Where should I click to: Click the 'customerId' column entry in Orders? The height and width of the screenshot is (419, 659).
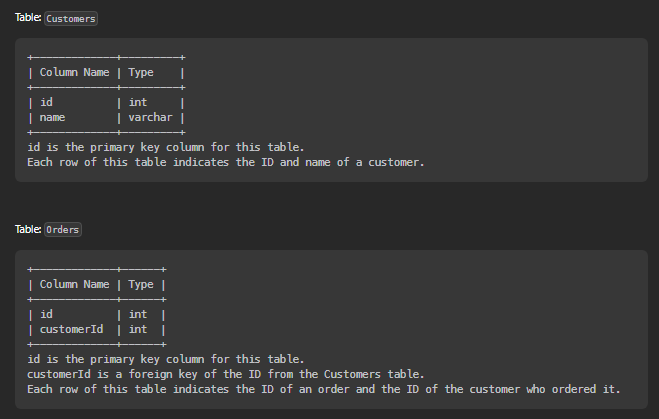tap(71, 329)
